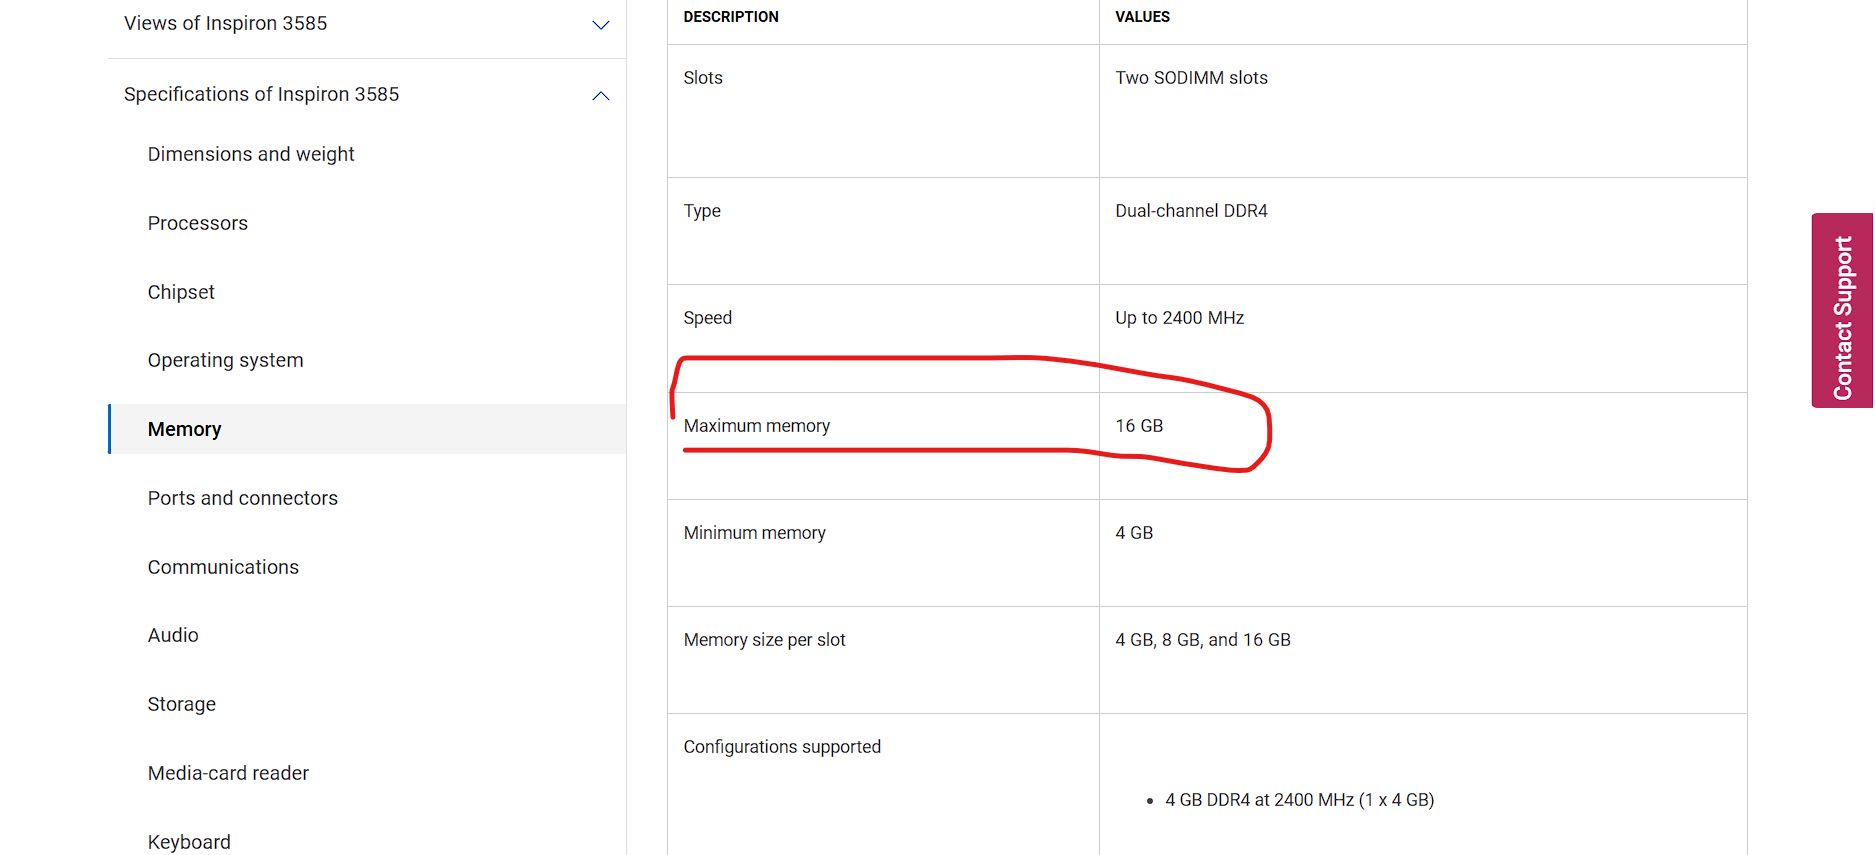Select Chipset in the sidebar
Viewport: 1875px width, 855px height.
[181, 292]
